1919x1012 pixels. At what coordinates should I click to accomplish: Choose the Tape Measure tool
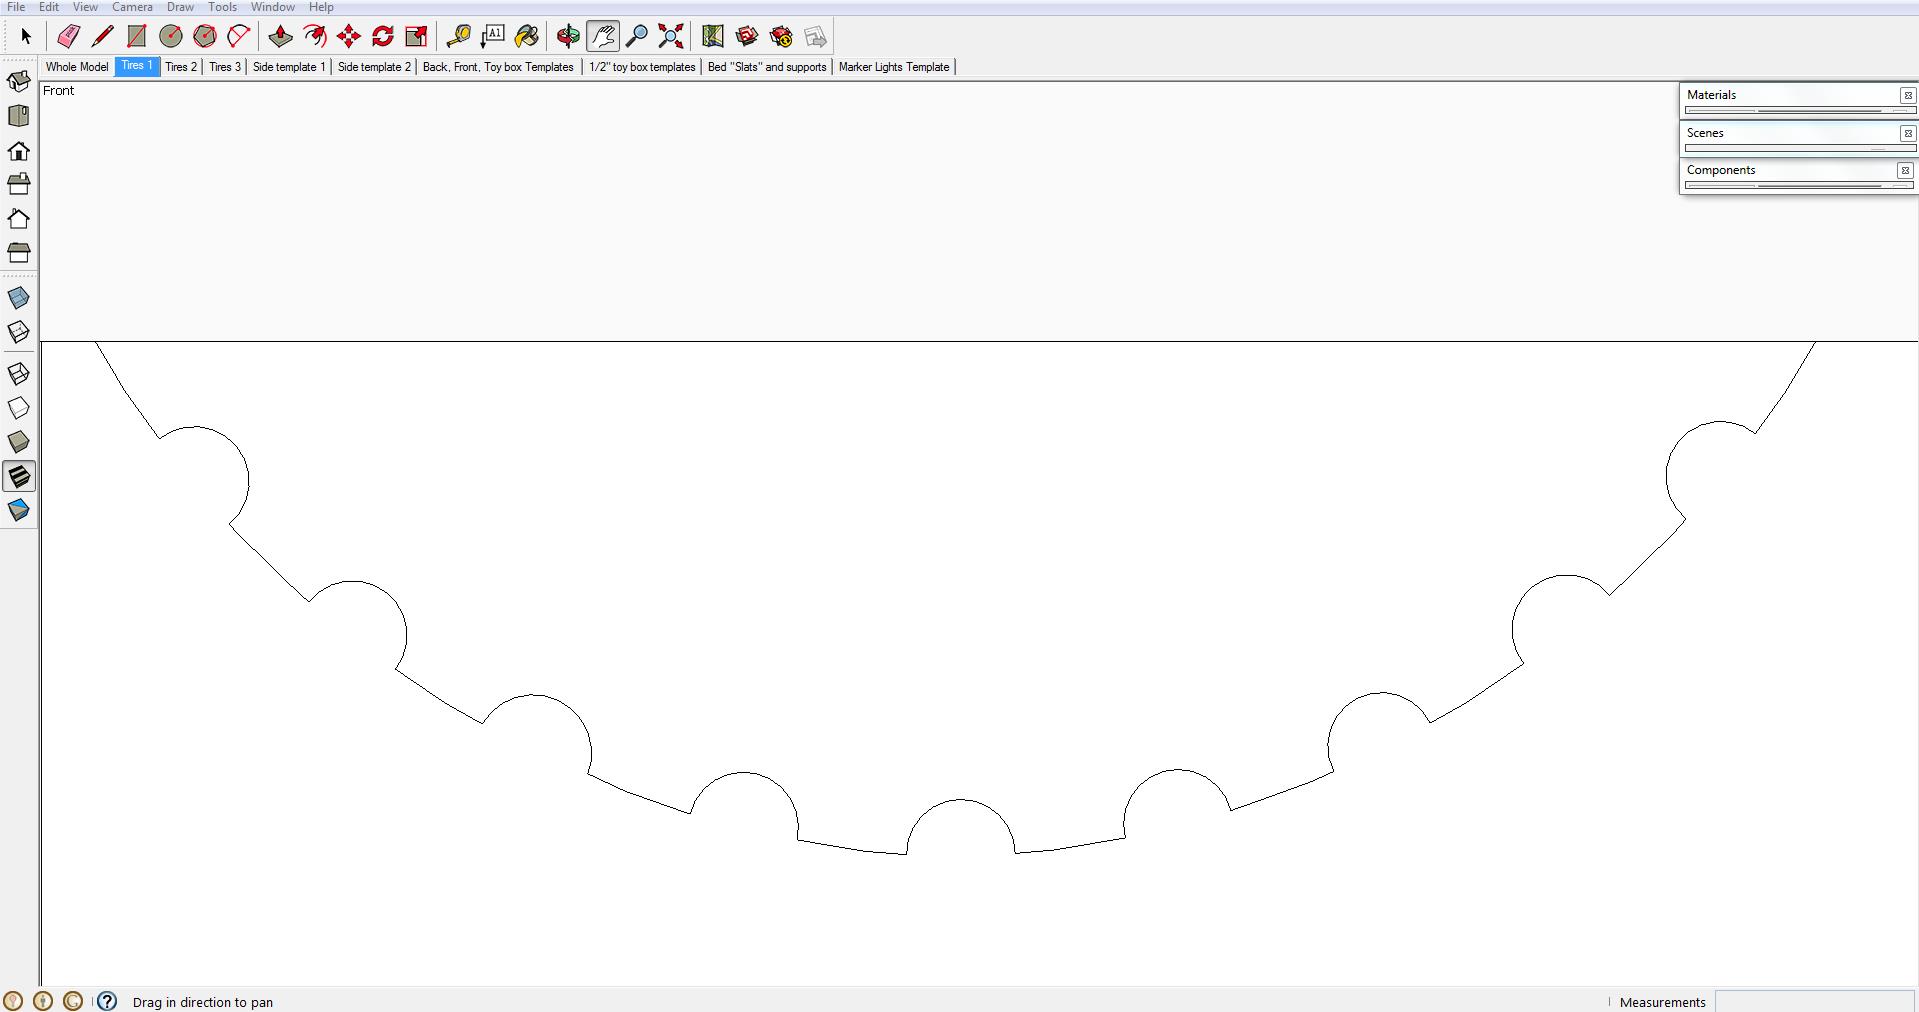(x=458, y=37)
